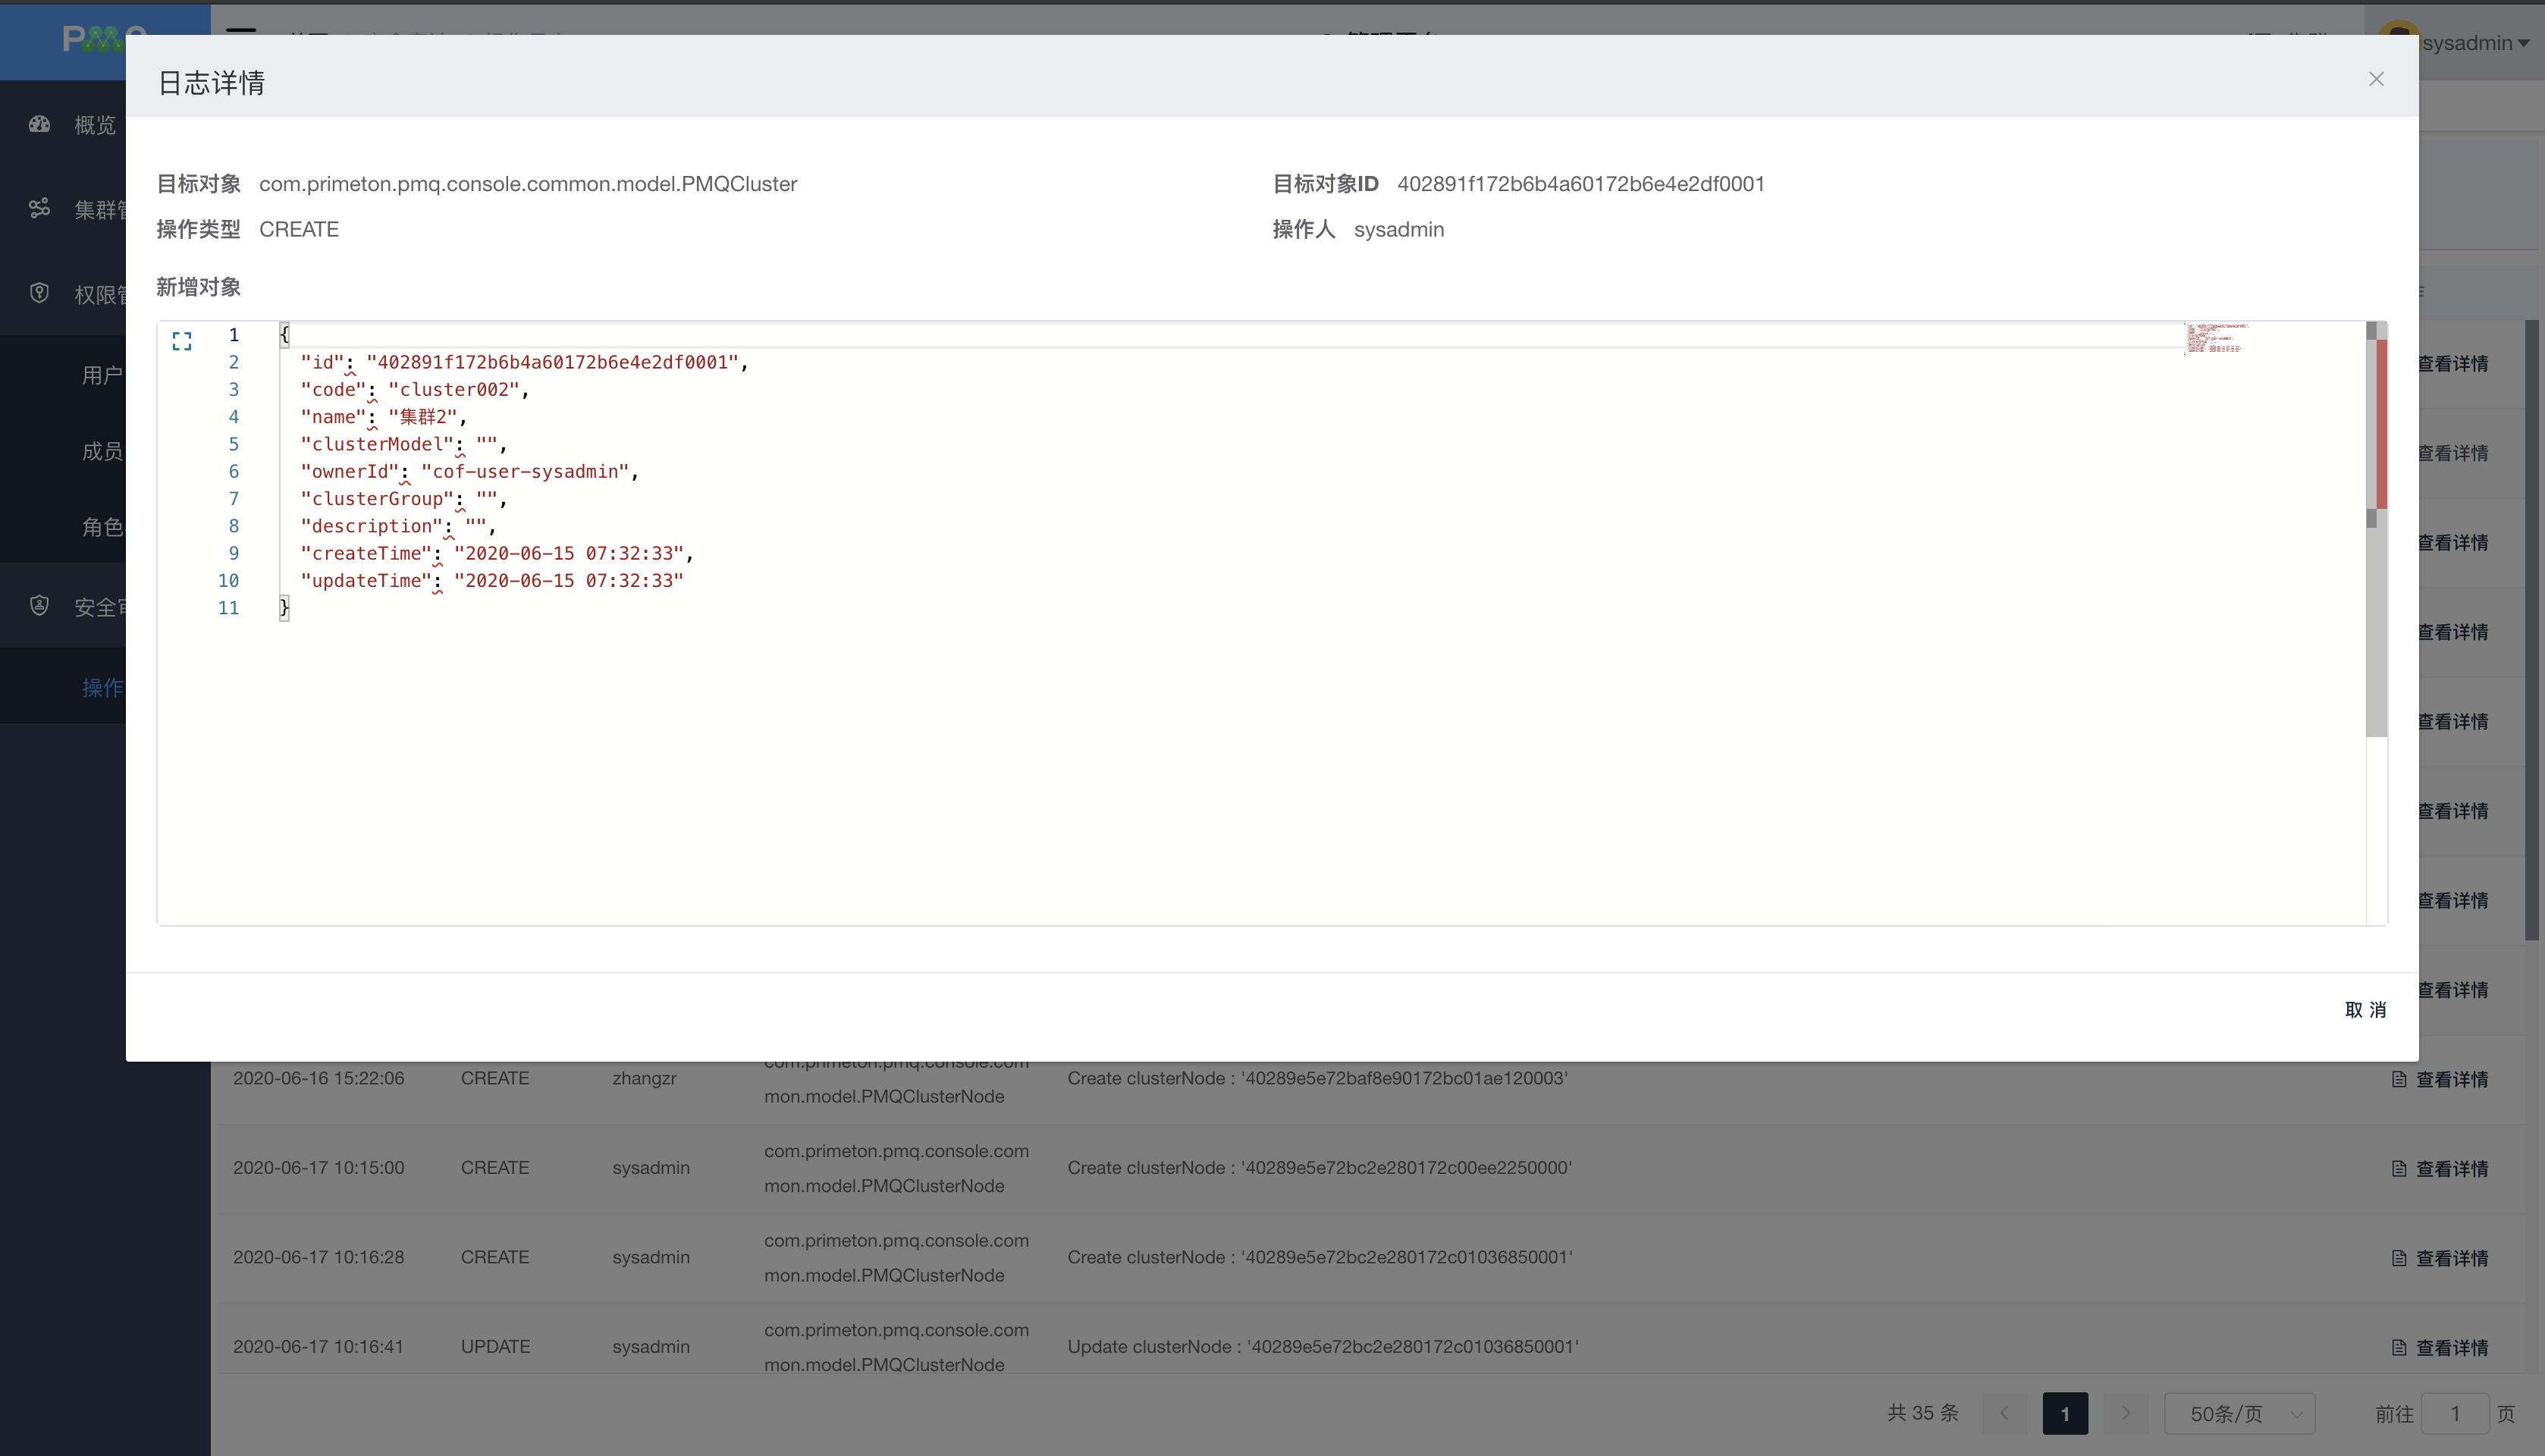Select page 1 in pagination
Viewport: 2545px width, 1456px height.
(x=2065, y=1413)
